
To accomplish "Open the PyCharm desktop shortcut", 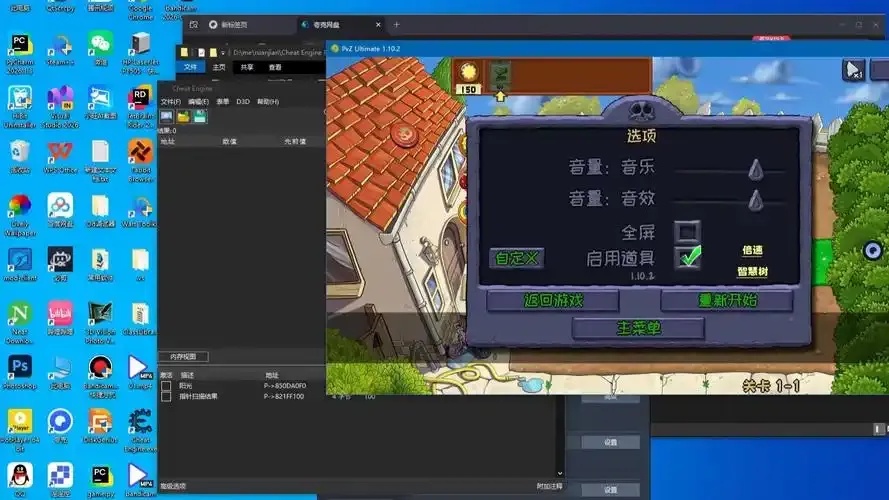I will tap(20, 54).
